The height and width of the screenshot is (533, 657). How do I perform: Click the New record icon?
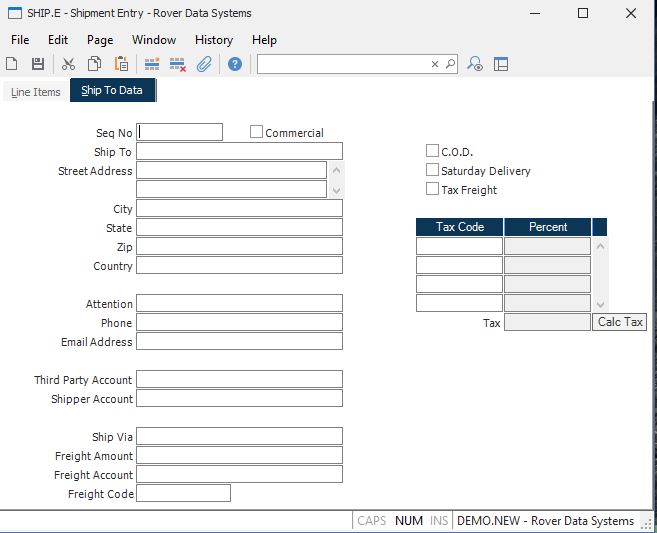pos(12,64)
